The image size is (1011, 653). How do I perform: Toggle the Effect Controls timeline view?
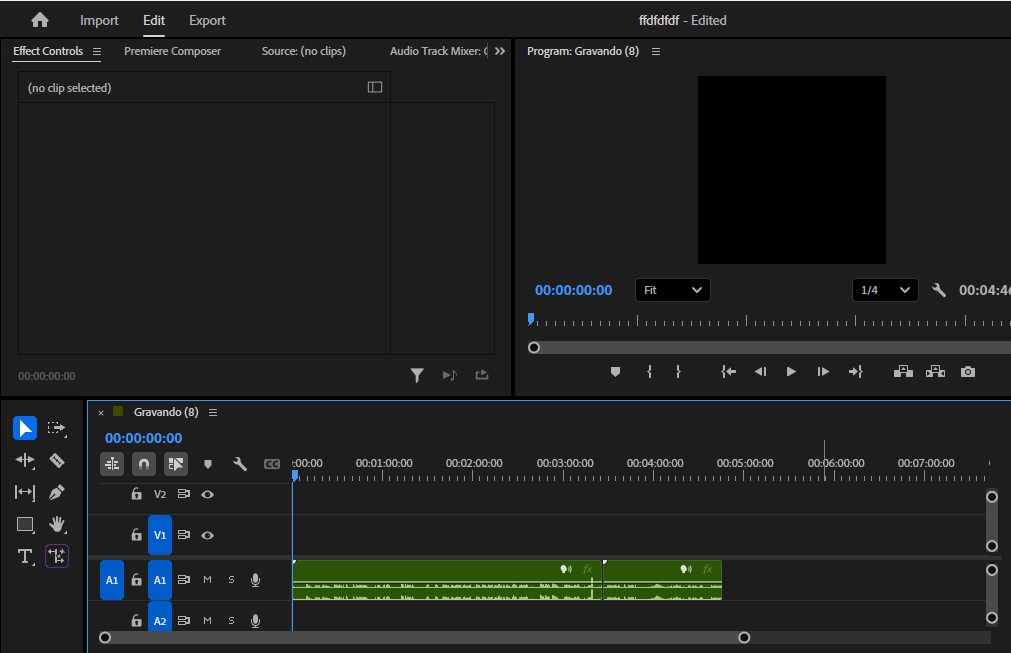[375, 87]
